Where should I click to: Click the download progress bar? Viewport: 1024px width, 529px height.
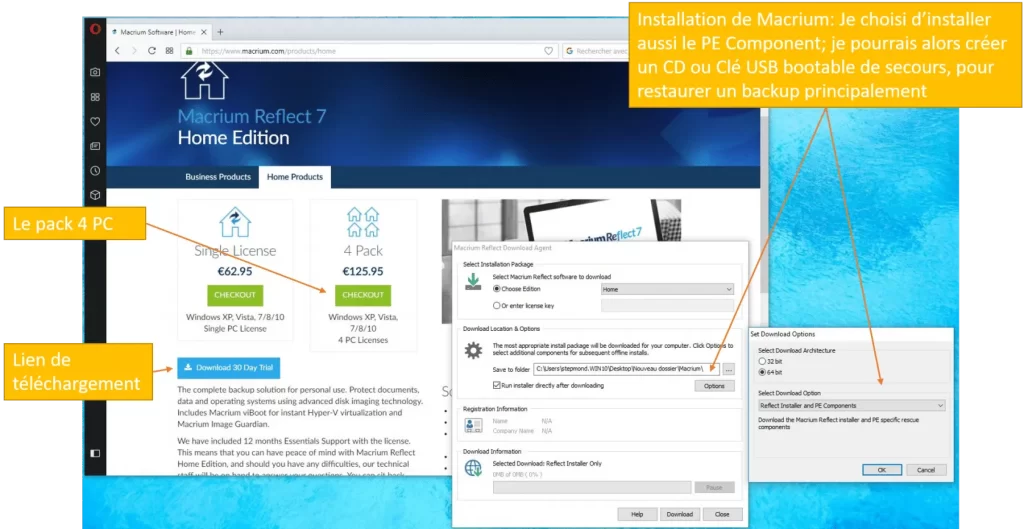(592, 488)
